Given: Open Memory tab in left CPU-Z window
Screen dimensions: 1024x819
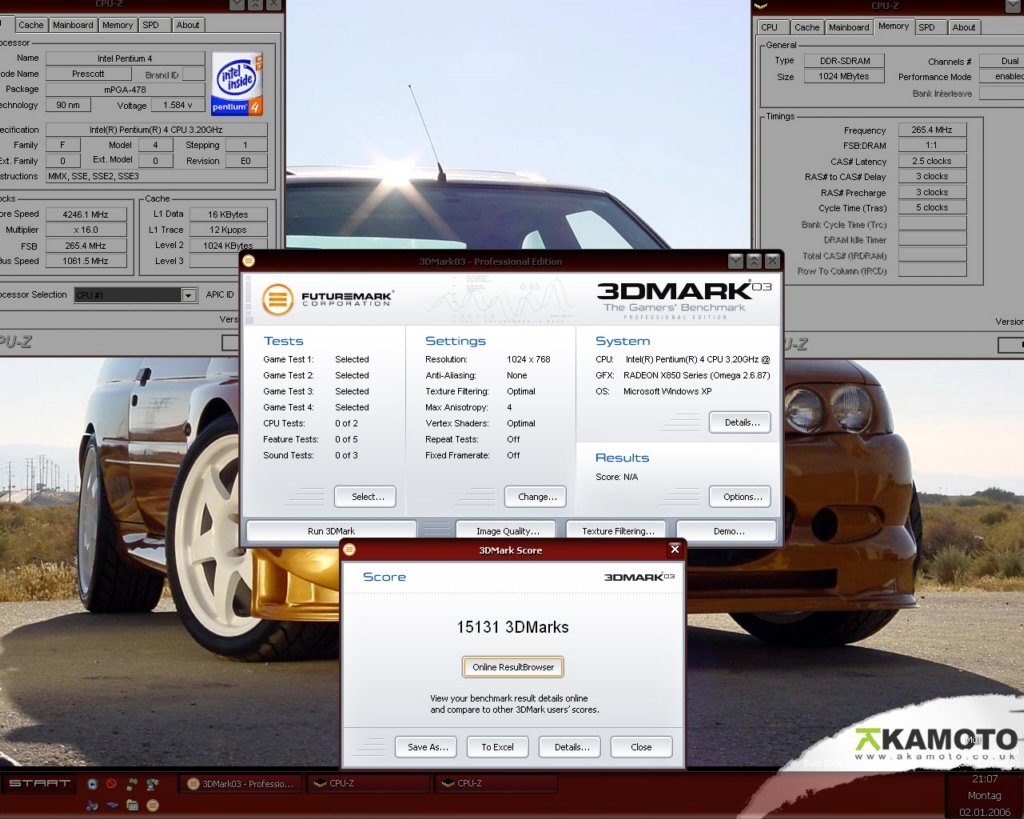Looking at the screenshot, I should [118, 25].
